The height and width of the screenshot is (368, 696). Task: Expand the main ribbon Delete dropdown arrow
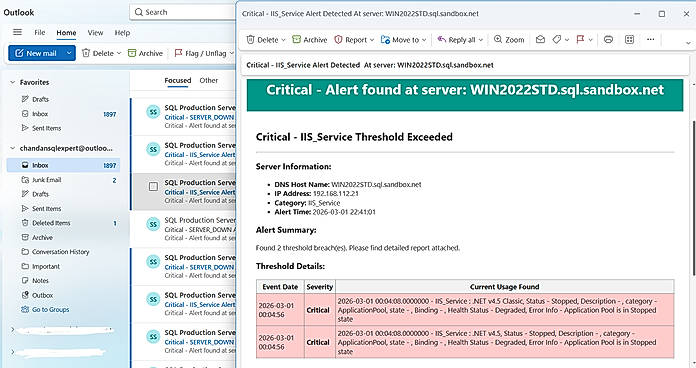[119, 53]
